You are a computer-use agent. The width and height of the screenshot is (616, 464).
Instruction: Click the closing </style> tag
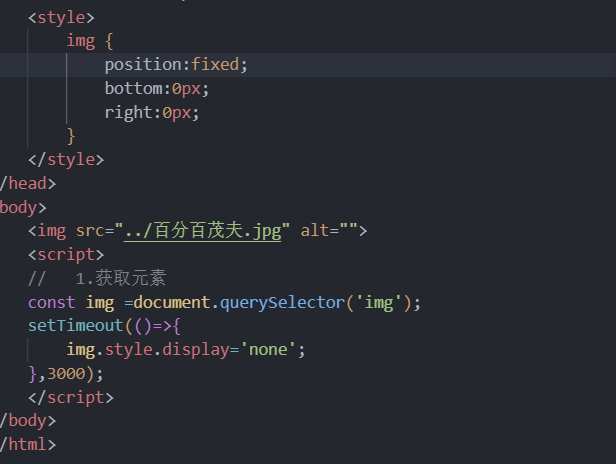[66, 160]
